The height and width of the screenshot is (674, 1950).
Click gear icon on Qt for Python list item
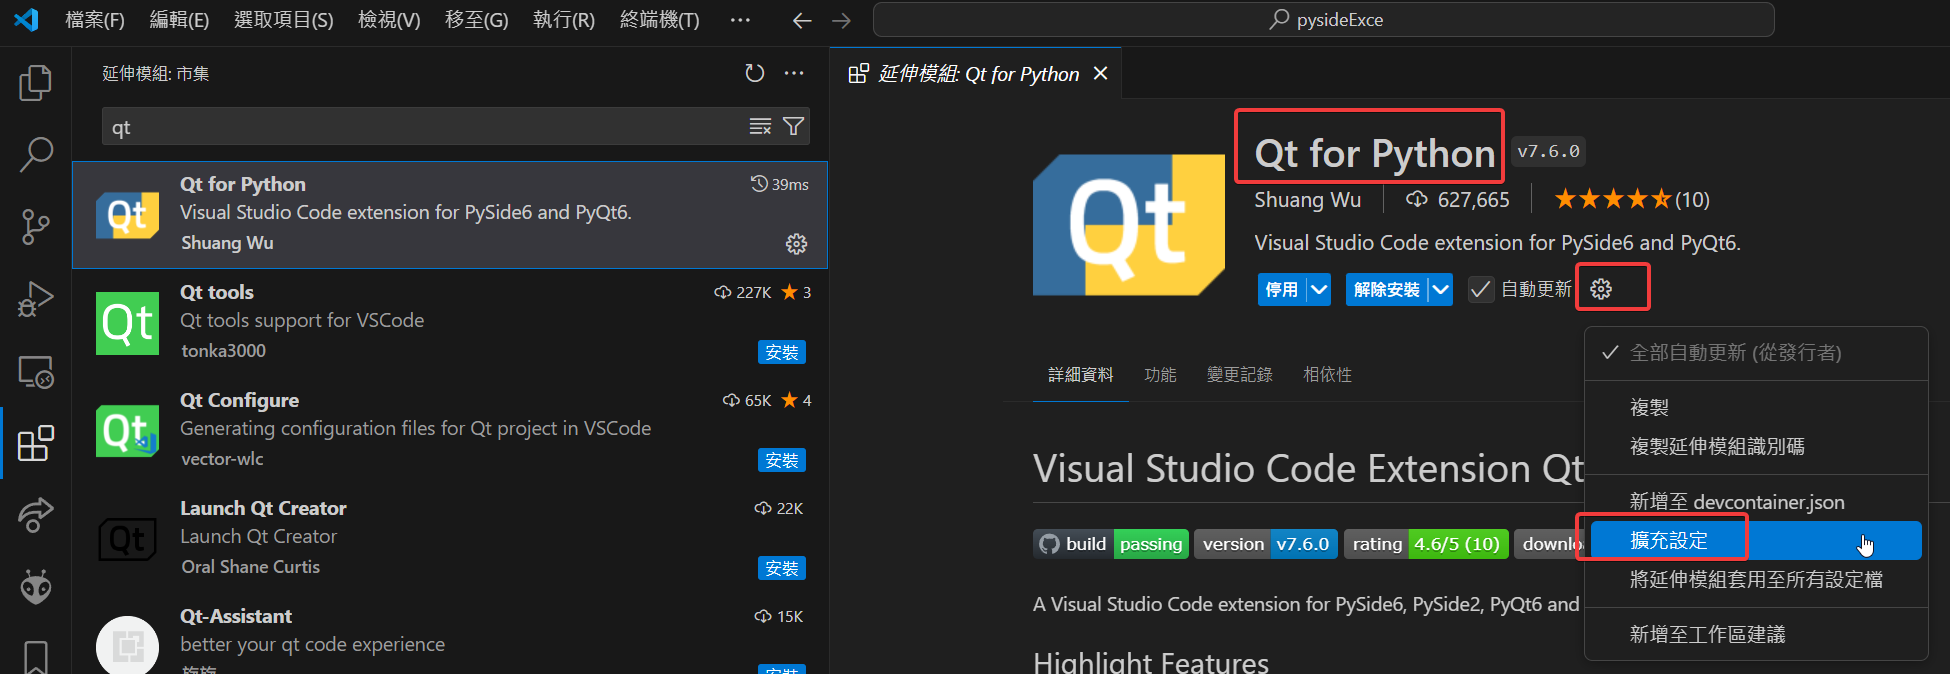tap(796, 244)
